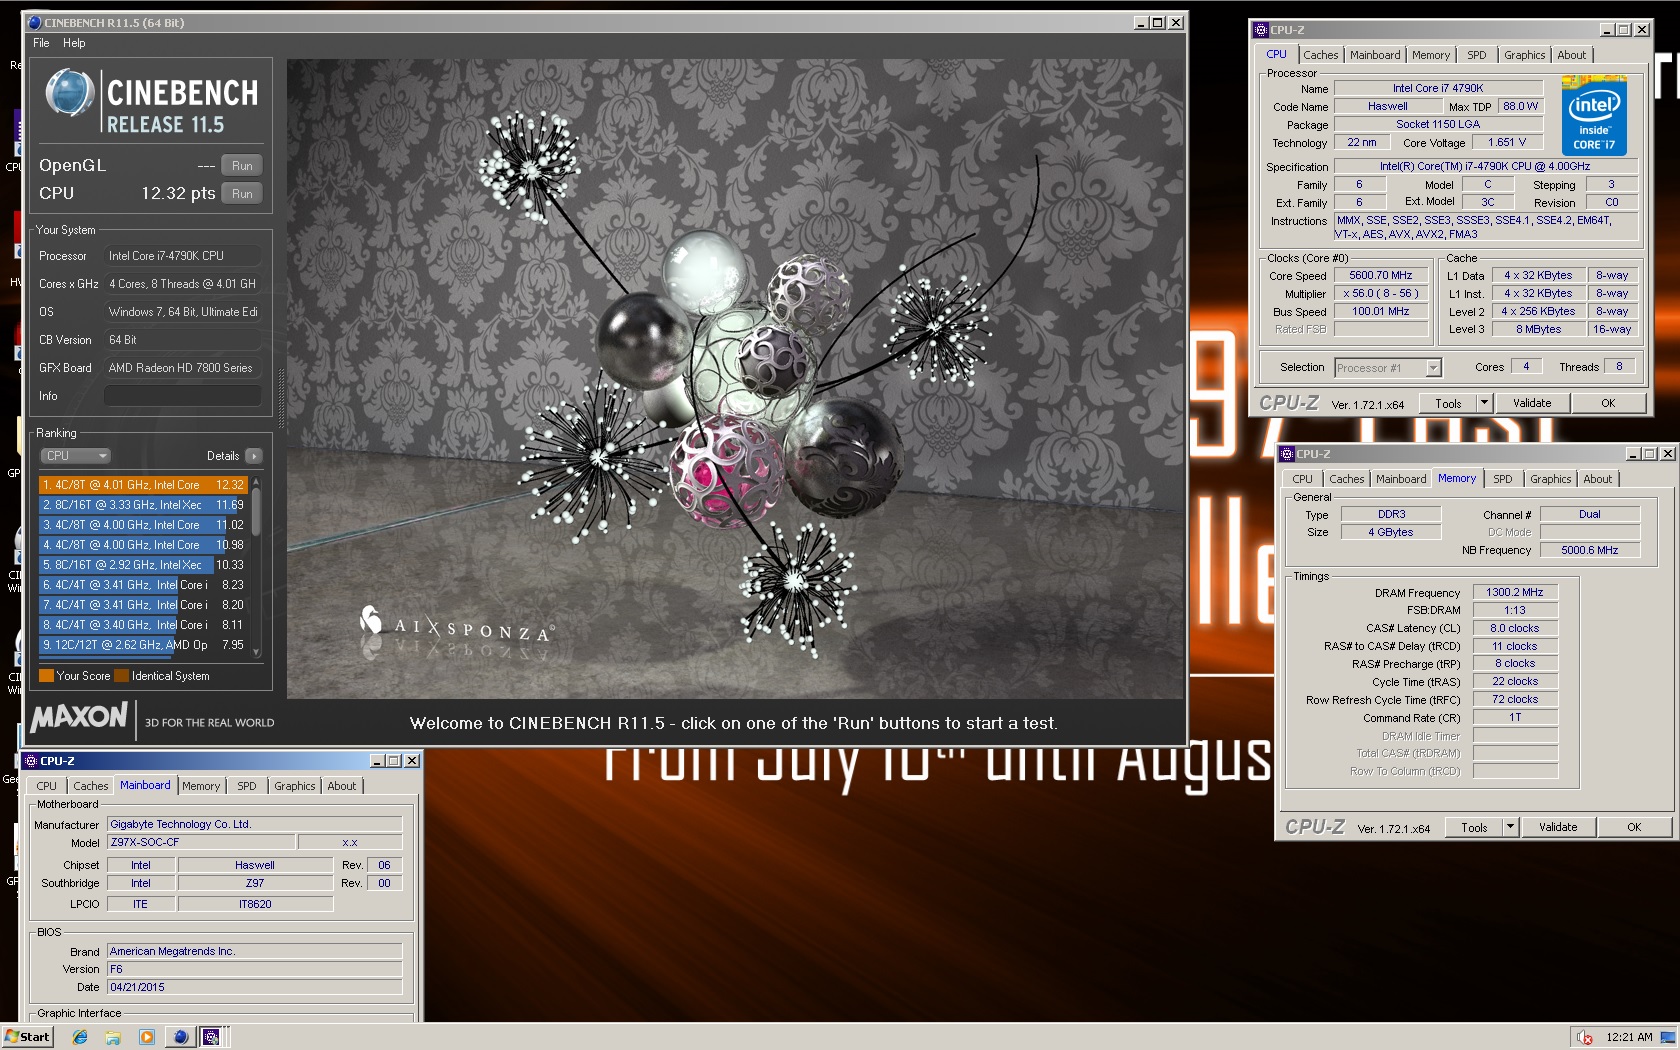Click Core Voltage value 1.651 V
Screen dimensions: 1680x1050
(1506, 143)
